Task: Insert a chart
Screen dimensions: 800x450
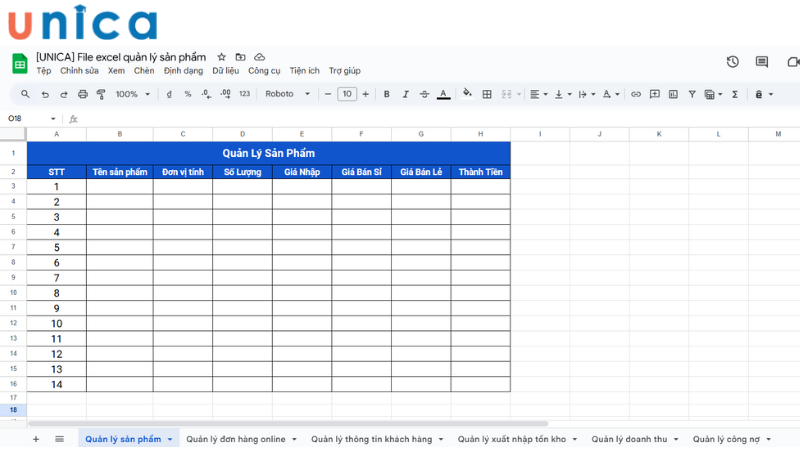Action: click(x=673, y=94)
